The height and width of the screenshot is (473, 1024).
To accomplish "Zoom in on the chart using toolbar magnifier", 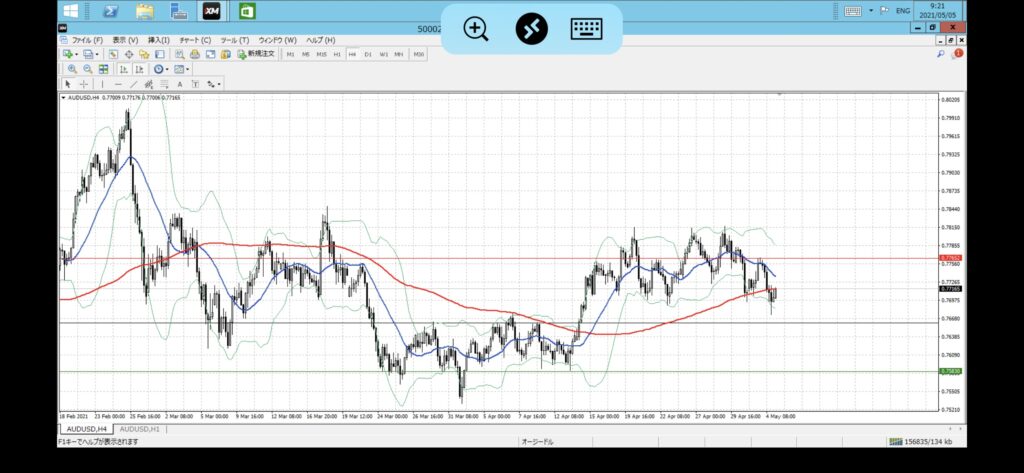I will (72, 69).
